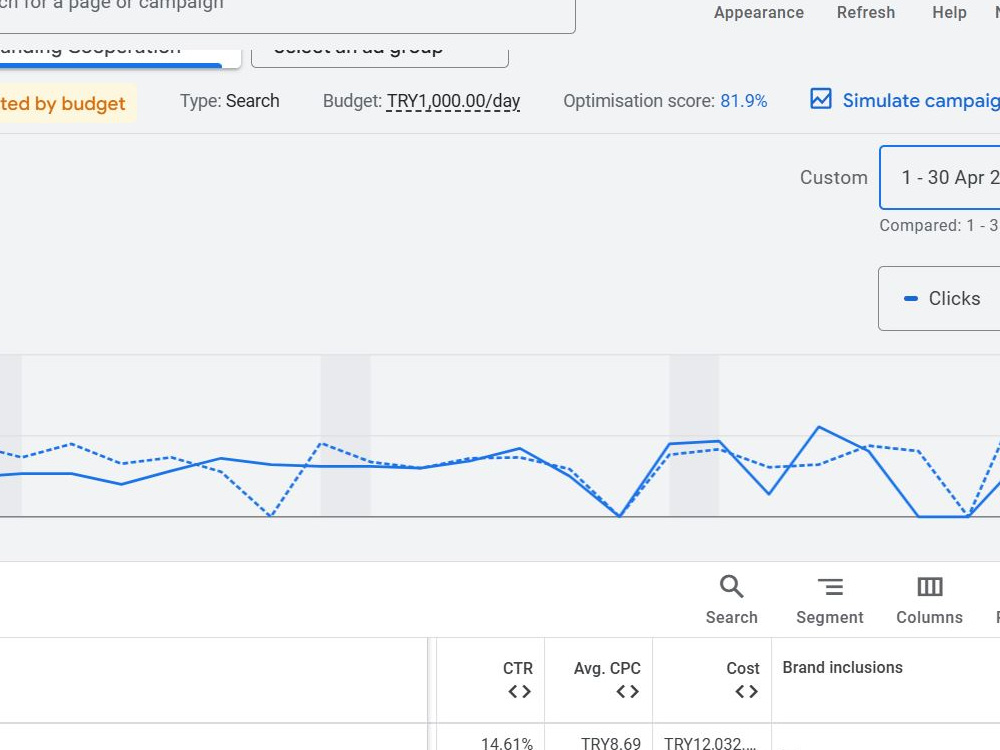Open the Clicks metric dropdown
The image size is (1000, 750).
939,298
